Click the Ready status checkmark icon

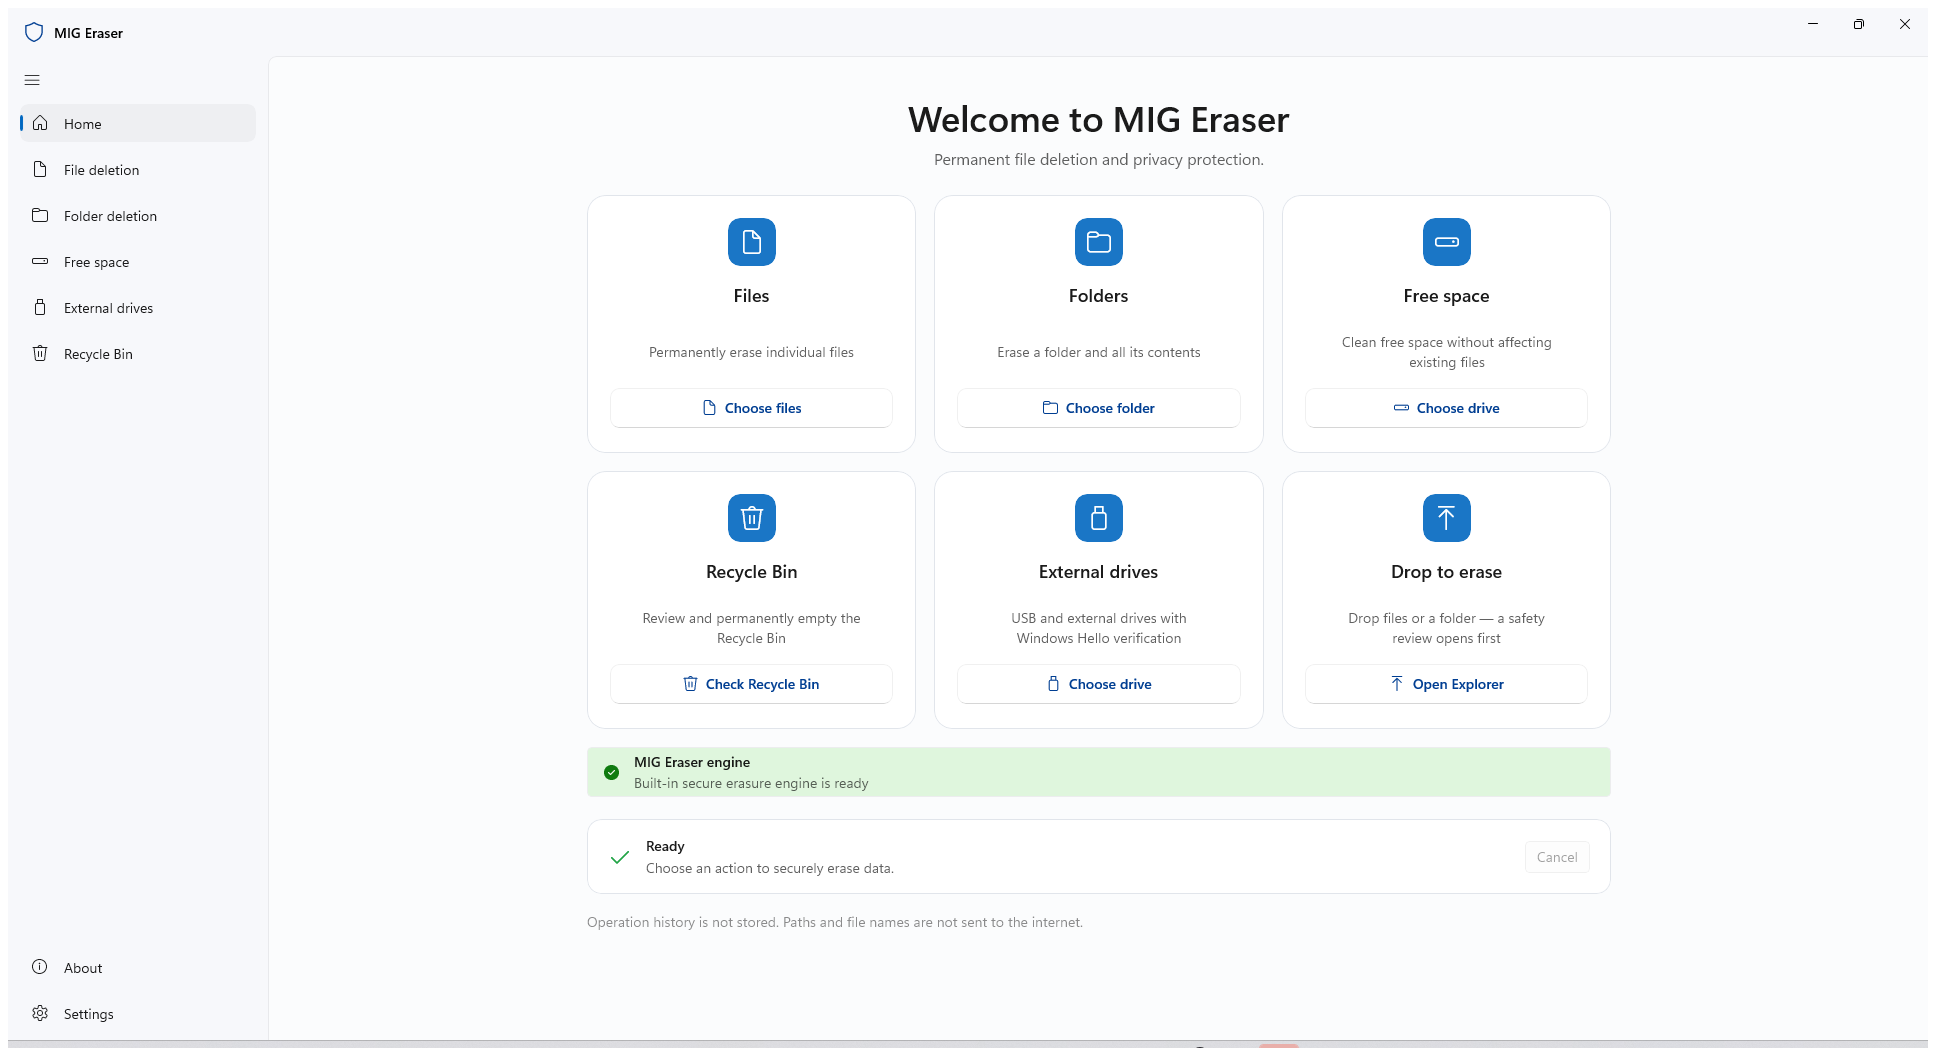tap(620, 857)
